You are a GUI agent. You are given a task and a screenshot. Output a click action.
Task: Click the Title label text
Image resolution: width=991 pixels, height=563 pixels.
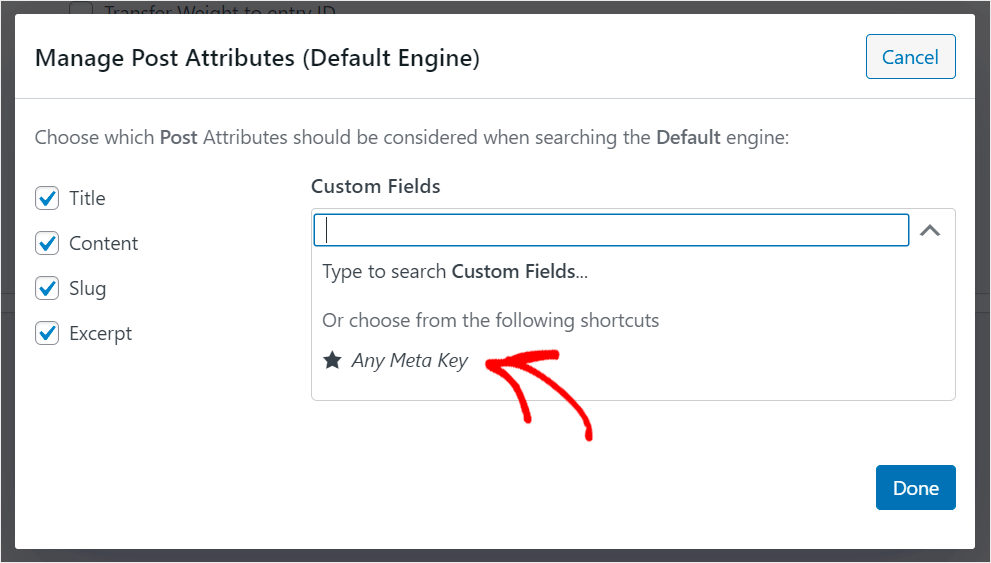pyautogui.click(x=87, y=198)
